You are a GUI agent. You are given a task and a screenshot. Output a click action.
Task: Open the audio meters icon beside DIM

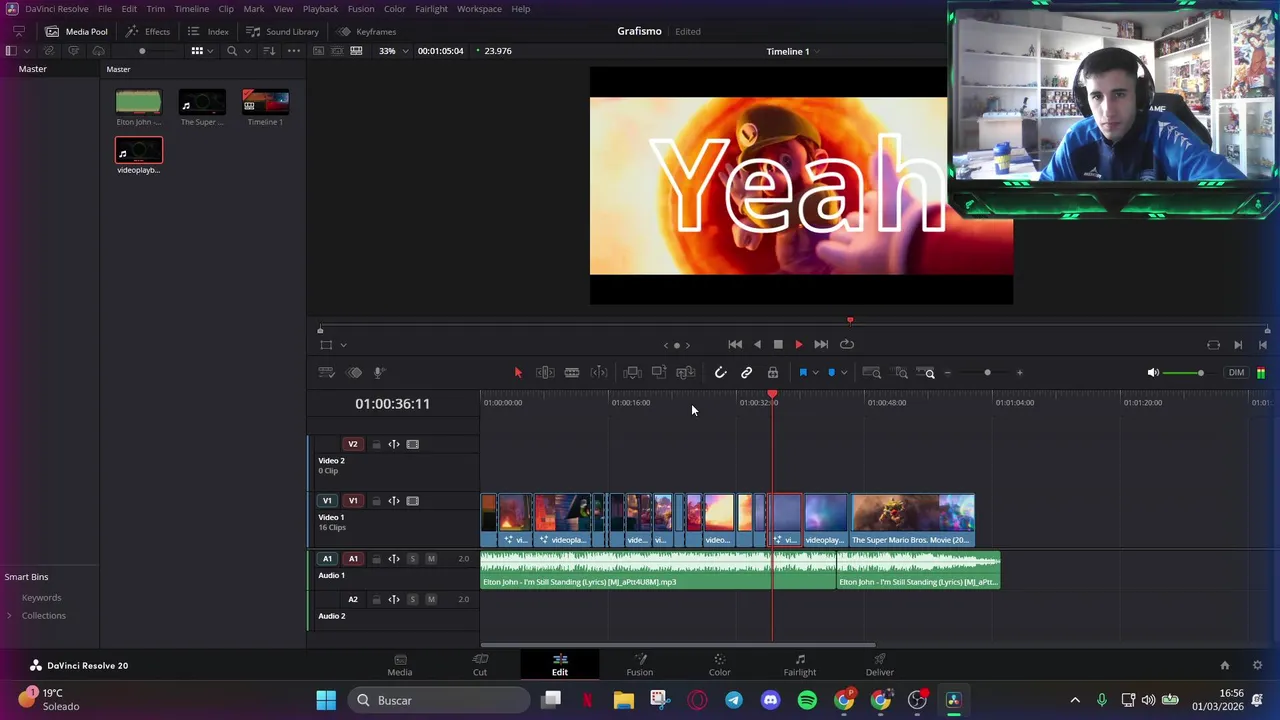click(1261, 373)
